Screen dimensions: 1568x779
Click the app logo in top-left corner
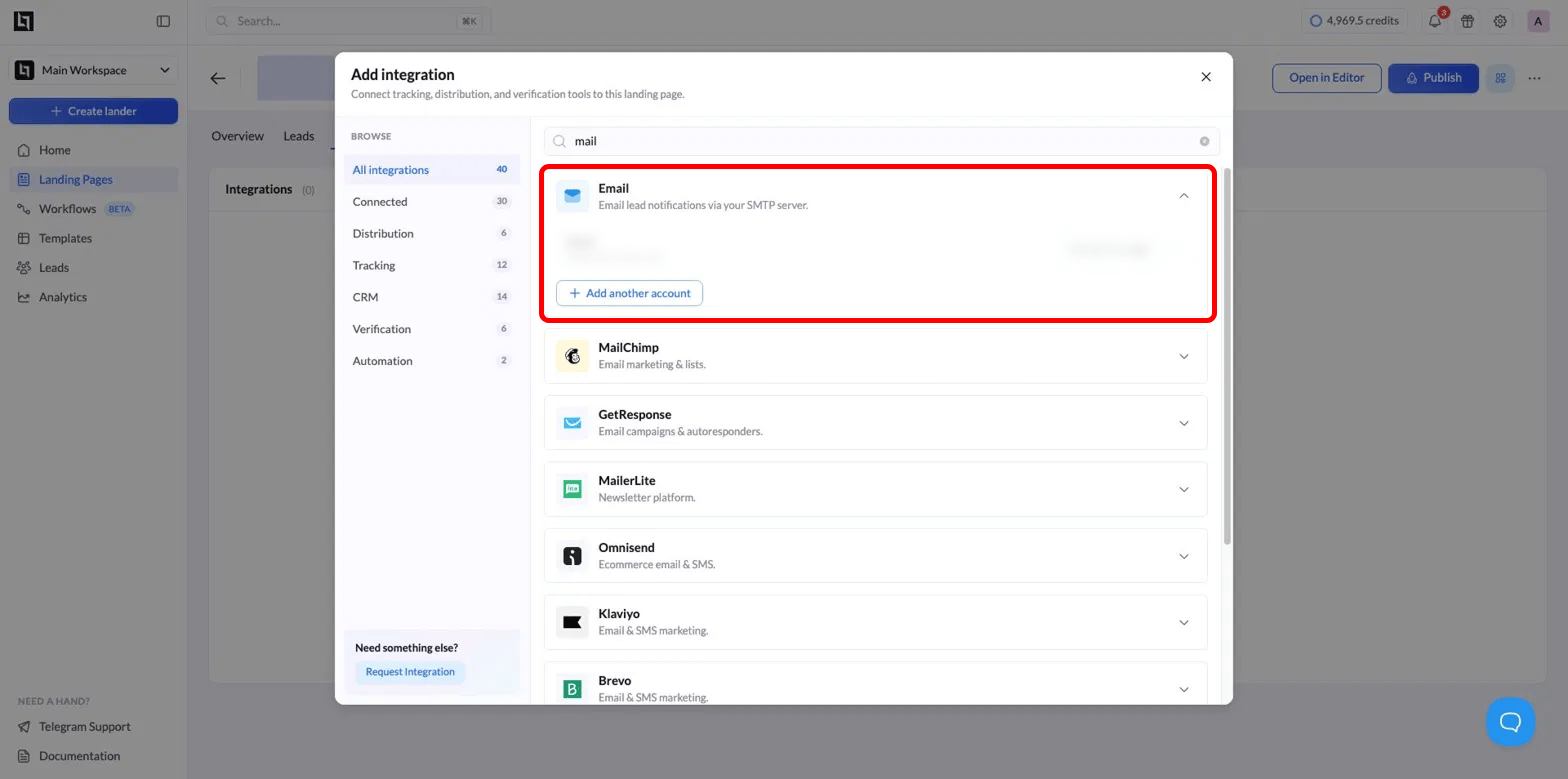click(23, 21)
